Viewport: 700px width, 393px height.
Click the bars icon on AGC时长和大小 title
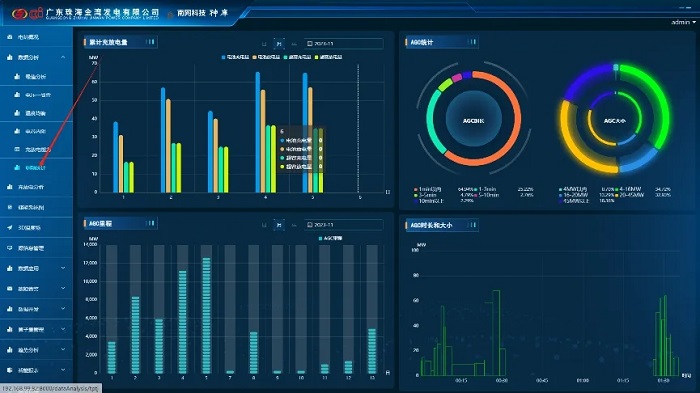pos(472,225)
